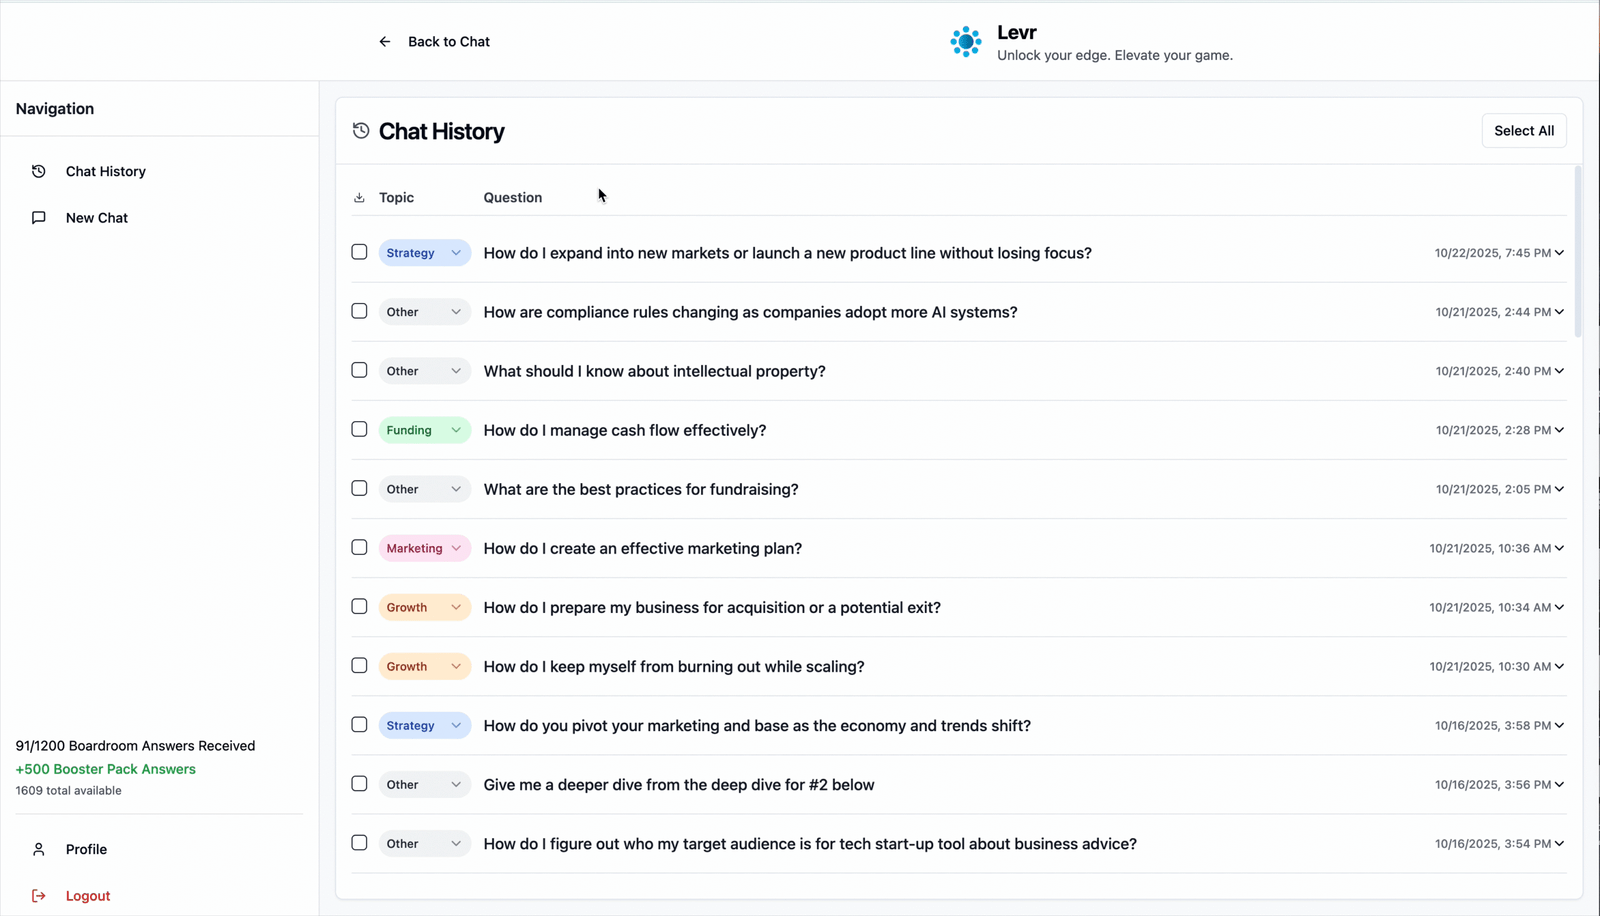The height and width of the screenshot is (916, 1600).
Task: Click the Levr logo icon
Action: tap(965, 42)
